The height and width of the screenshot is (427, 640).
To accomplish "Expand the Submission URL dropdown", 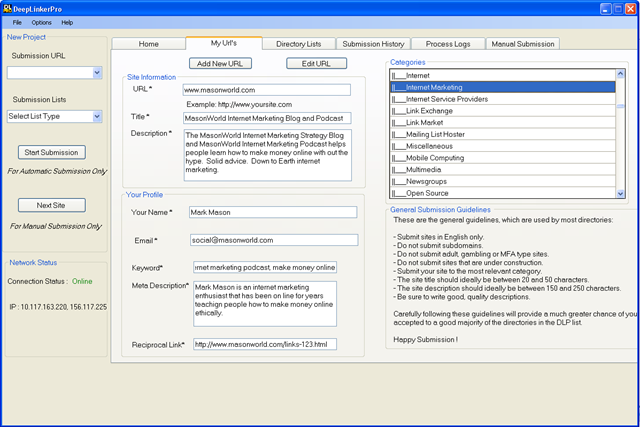I will (x=97, y=73).
